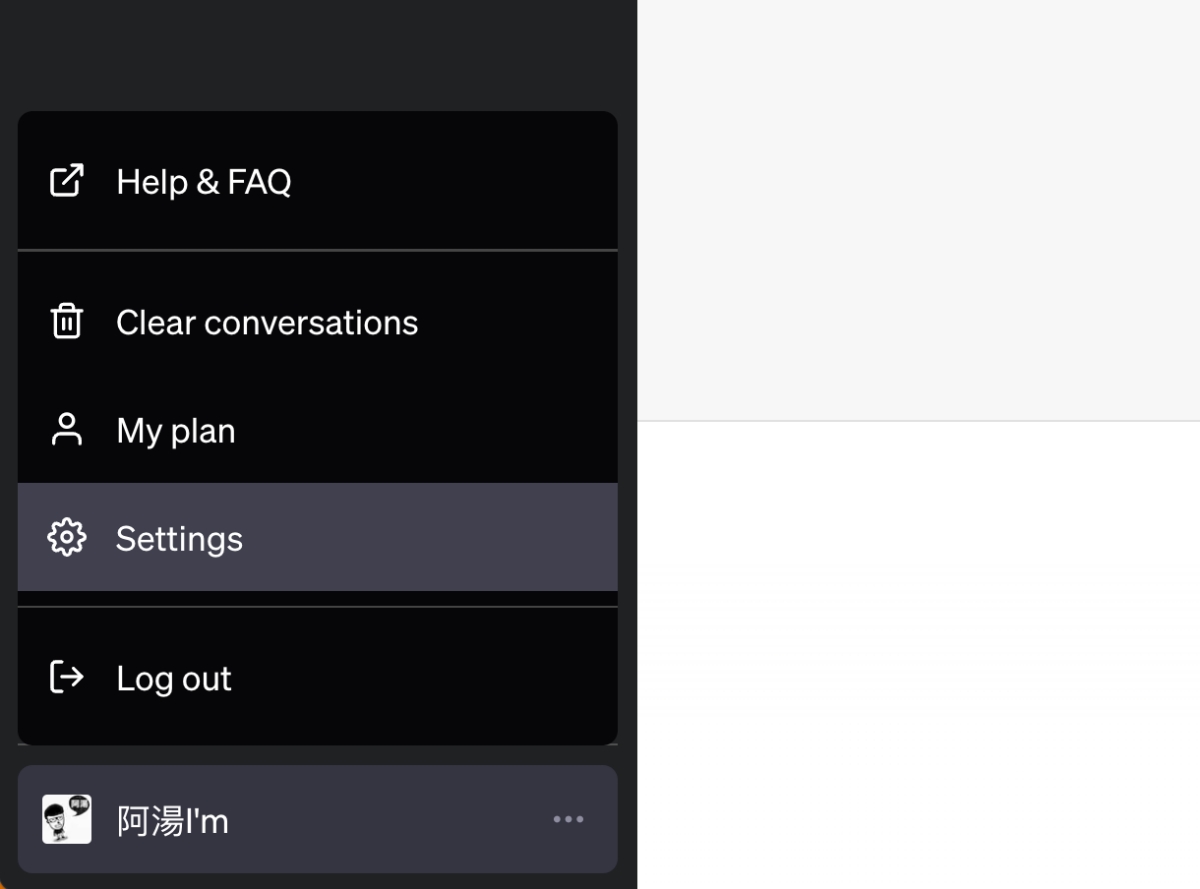
Task: Click blank space right of Clear conversations label
Action: click(x=520, y=322)
